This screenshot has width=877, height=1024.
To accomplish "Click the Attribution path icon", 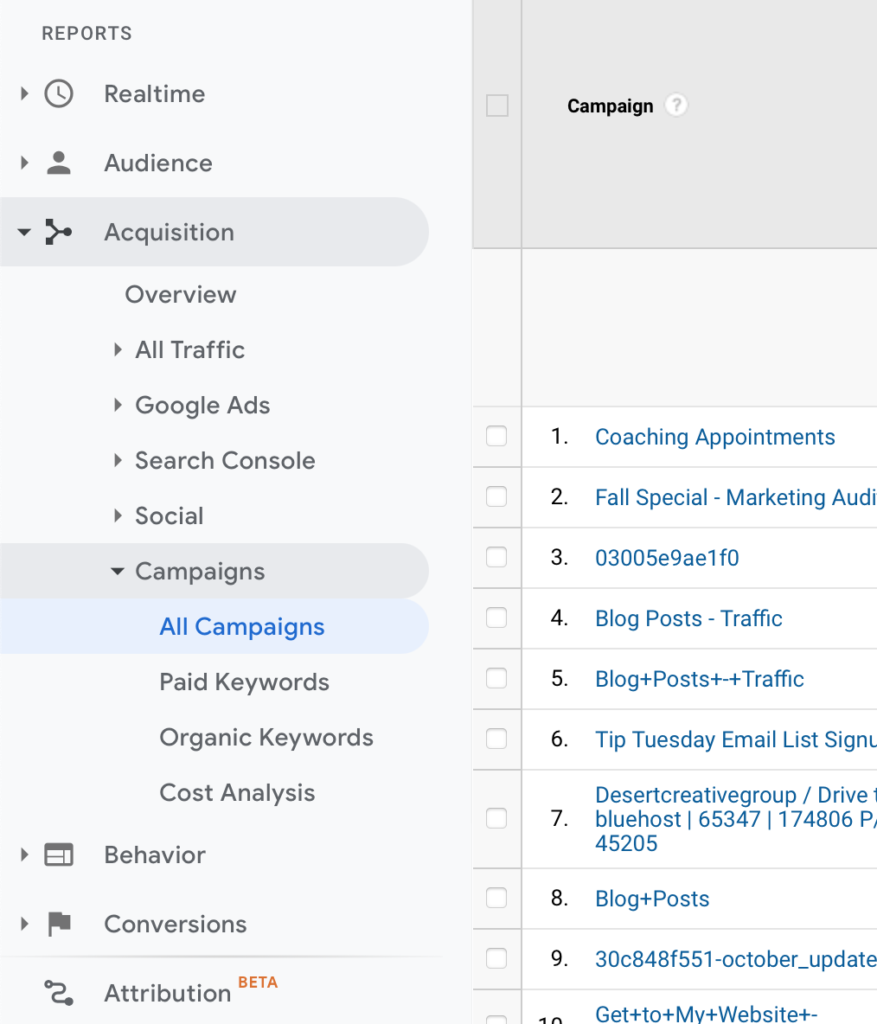I will click(x=59, y=993).
